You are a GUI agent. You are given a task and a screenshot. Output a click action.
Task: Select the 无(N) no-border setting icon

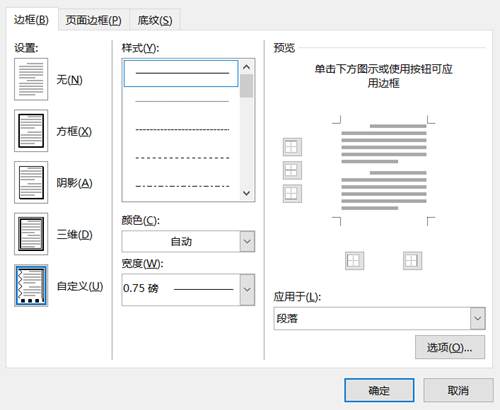click(x=31, y=79)
